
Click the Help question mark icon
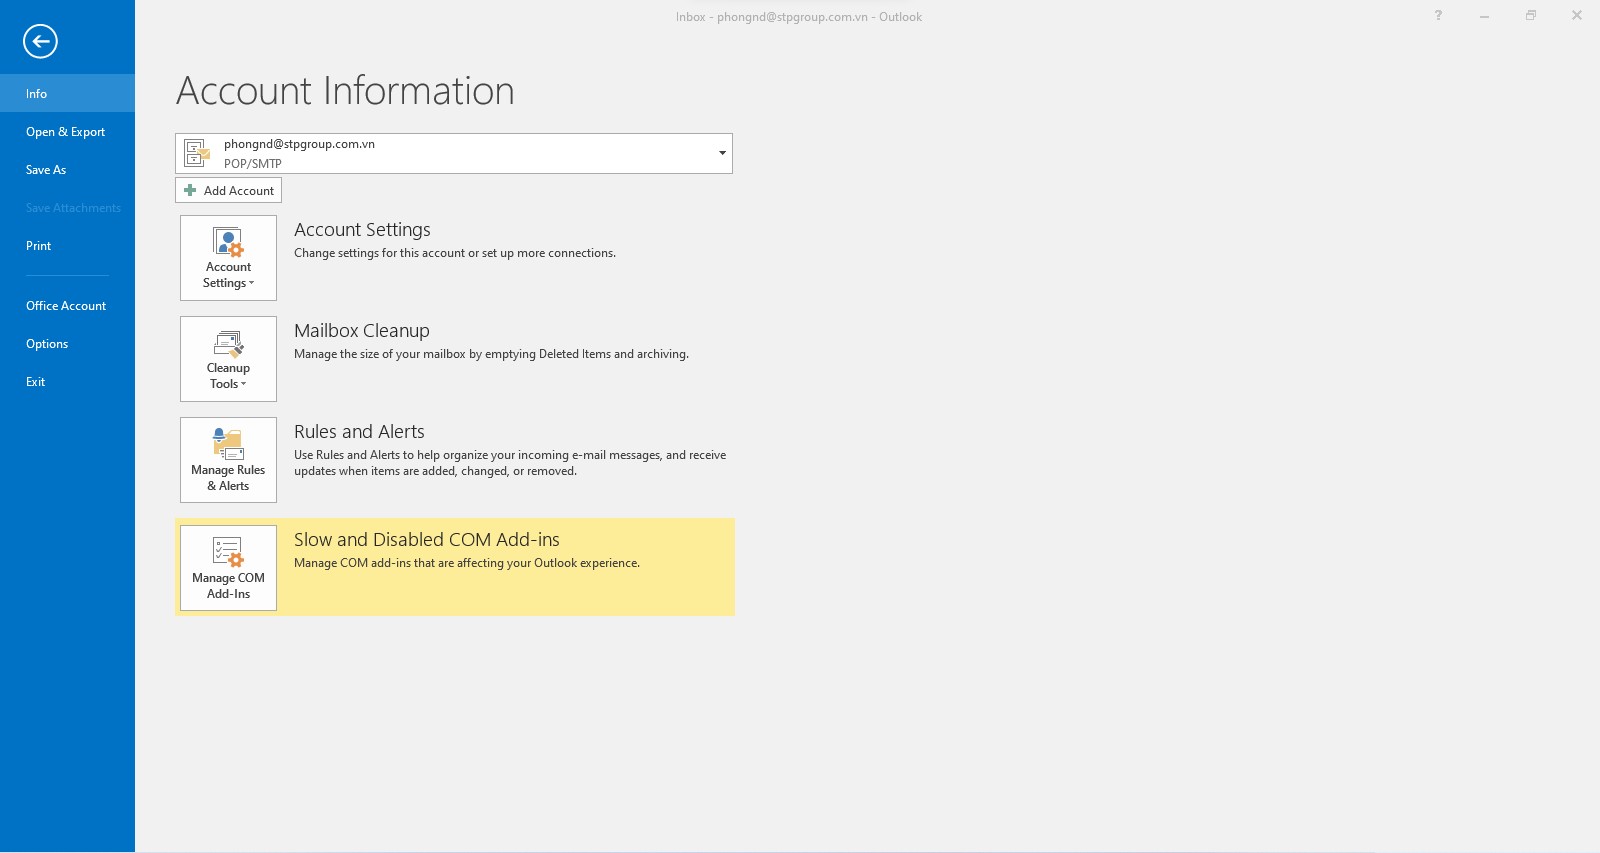point(1438,16)
